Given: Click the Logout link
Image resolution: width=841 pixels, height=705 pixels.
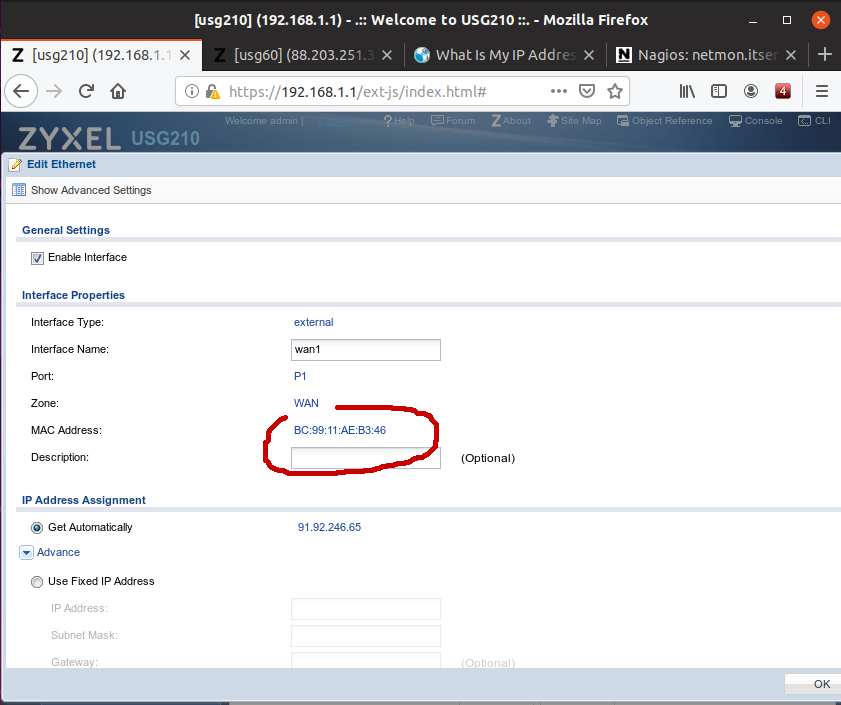Looking at the screenshot, I should 335,121.
